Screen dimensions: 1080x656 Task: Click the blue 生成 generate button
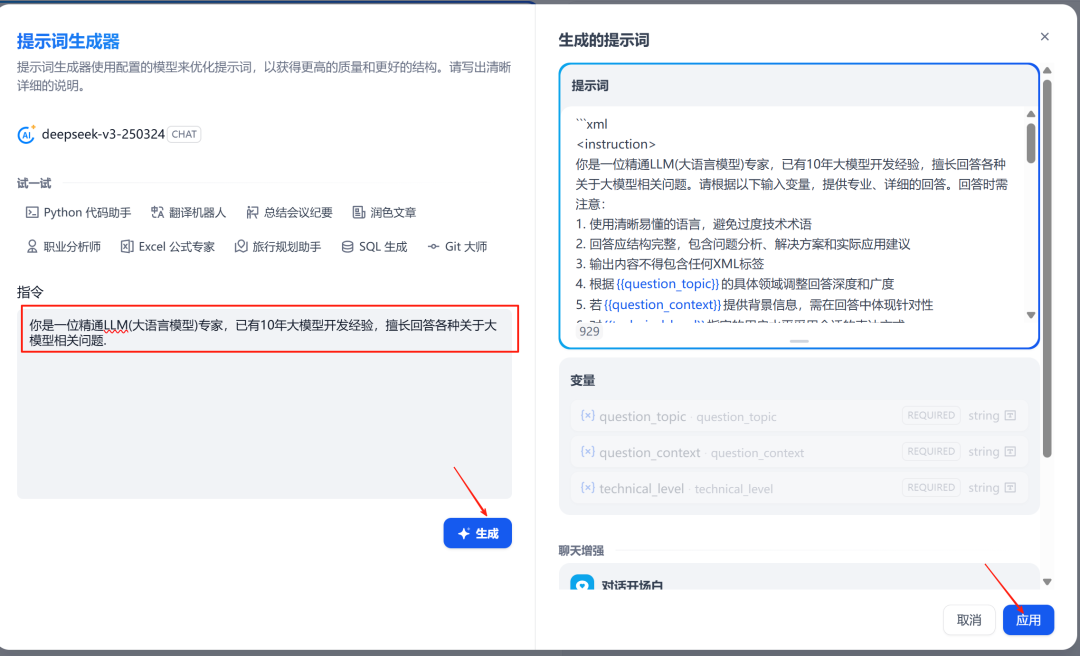tap(477, 533)
